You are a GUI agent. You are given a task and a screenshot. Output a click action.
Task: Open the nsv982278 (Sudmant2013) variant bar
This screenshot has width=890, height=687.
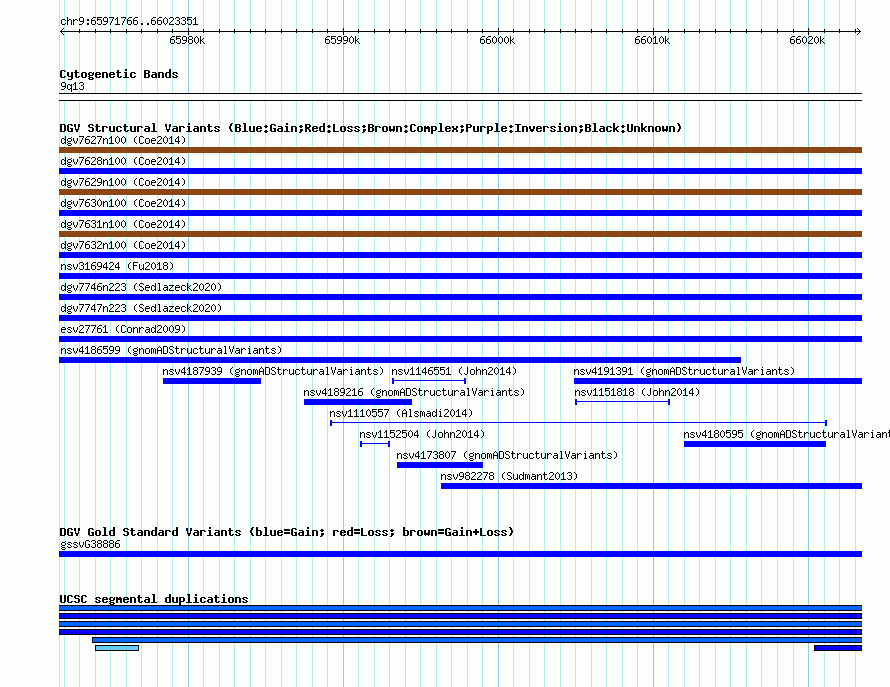(x=652, y=486)
